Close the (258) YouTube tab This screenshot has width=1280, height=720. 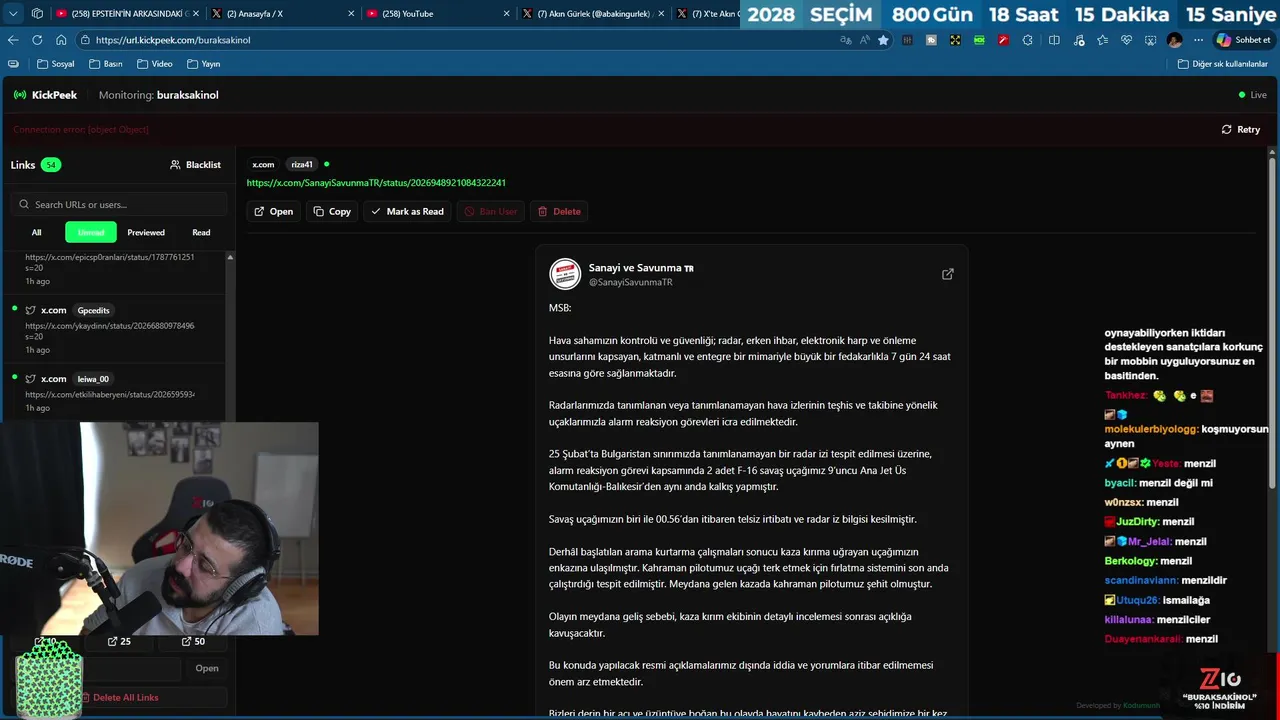506,14
